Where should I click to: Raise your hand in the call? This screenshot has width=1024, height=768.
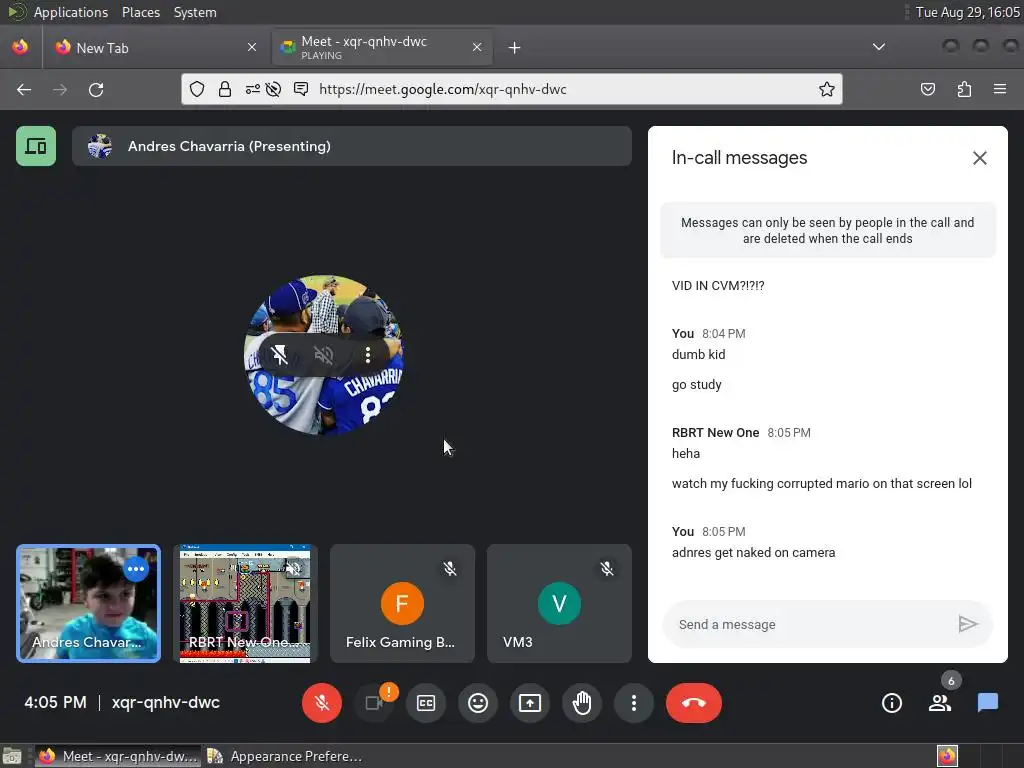click(x=582, y=703)
